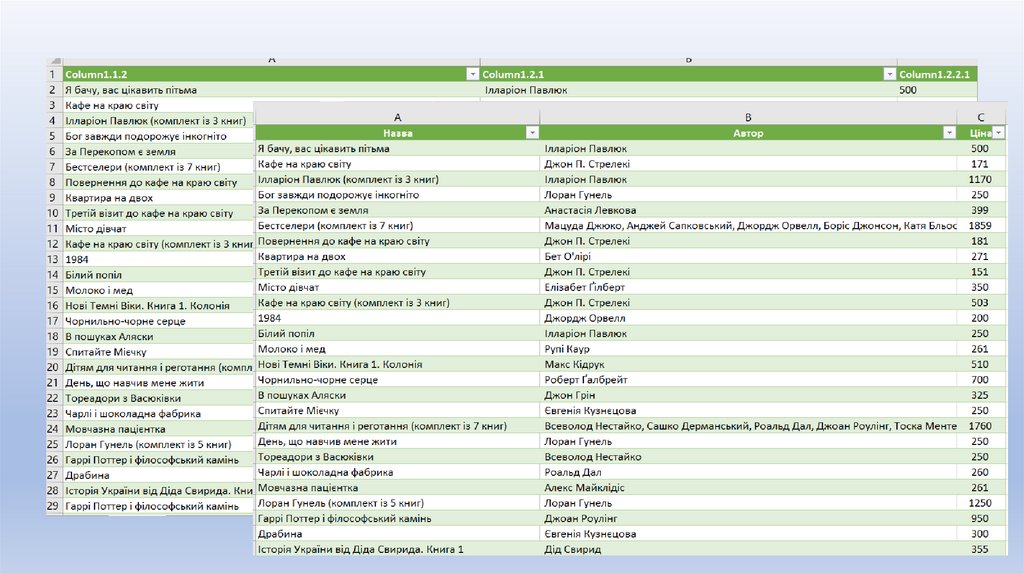Select the cell "Бог завжди подорожує інкогніто" in front table
The image size is (1024, 574).
coord(338,195)
